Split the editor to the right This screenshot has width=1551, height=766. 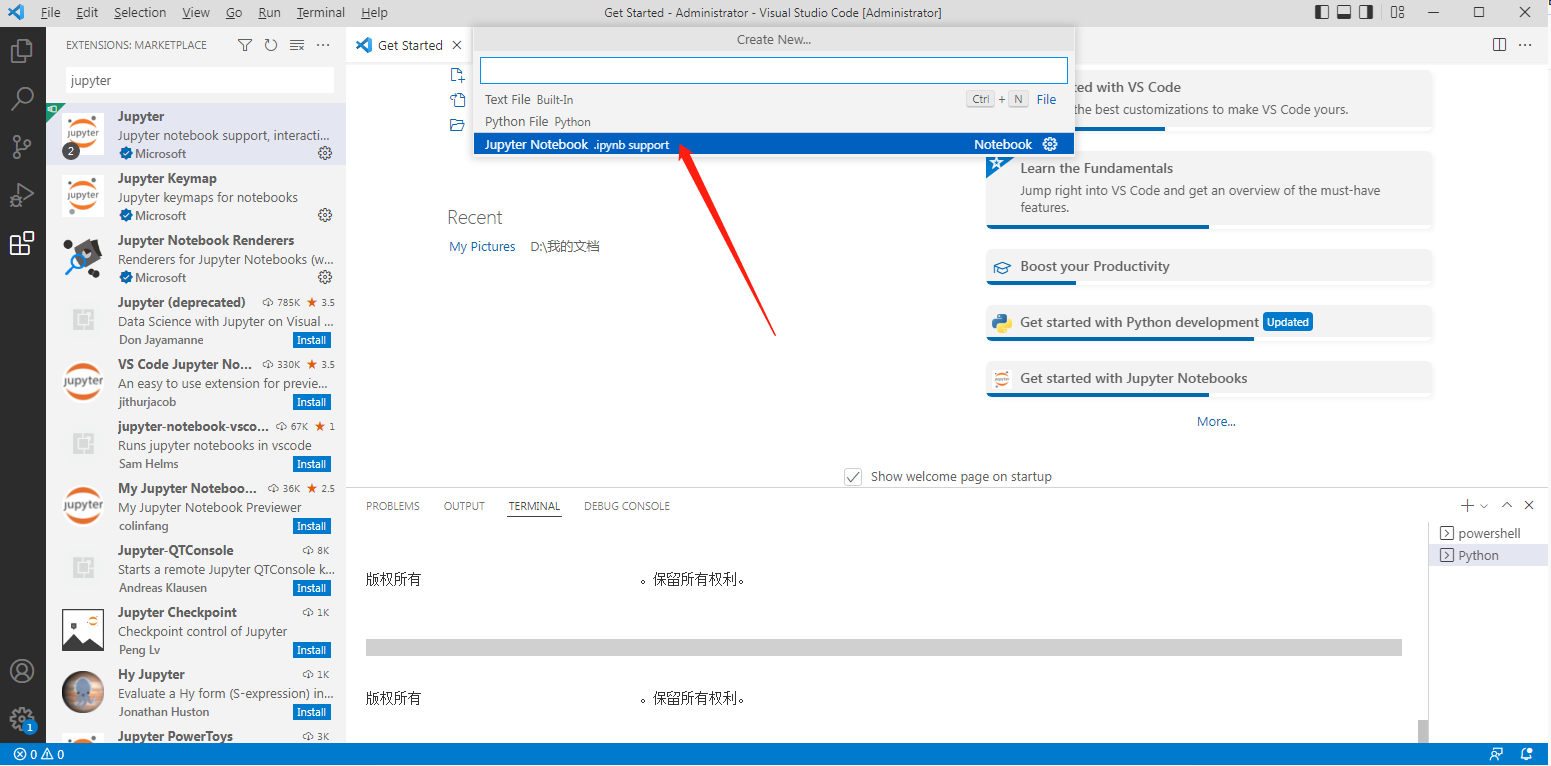[x=1499, y=45]
